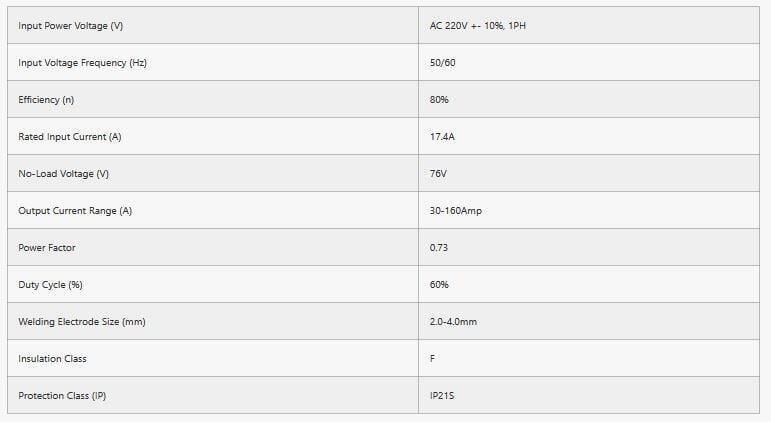Select the 0.73 power factor value
The height and width of the screenshot is (422, 771).
tap(439, 247)
